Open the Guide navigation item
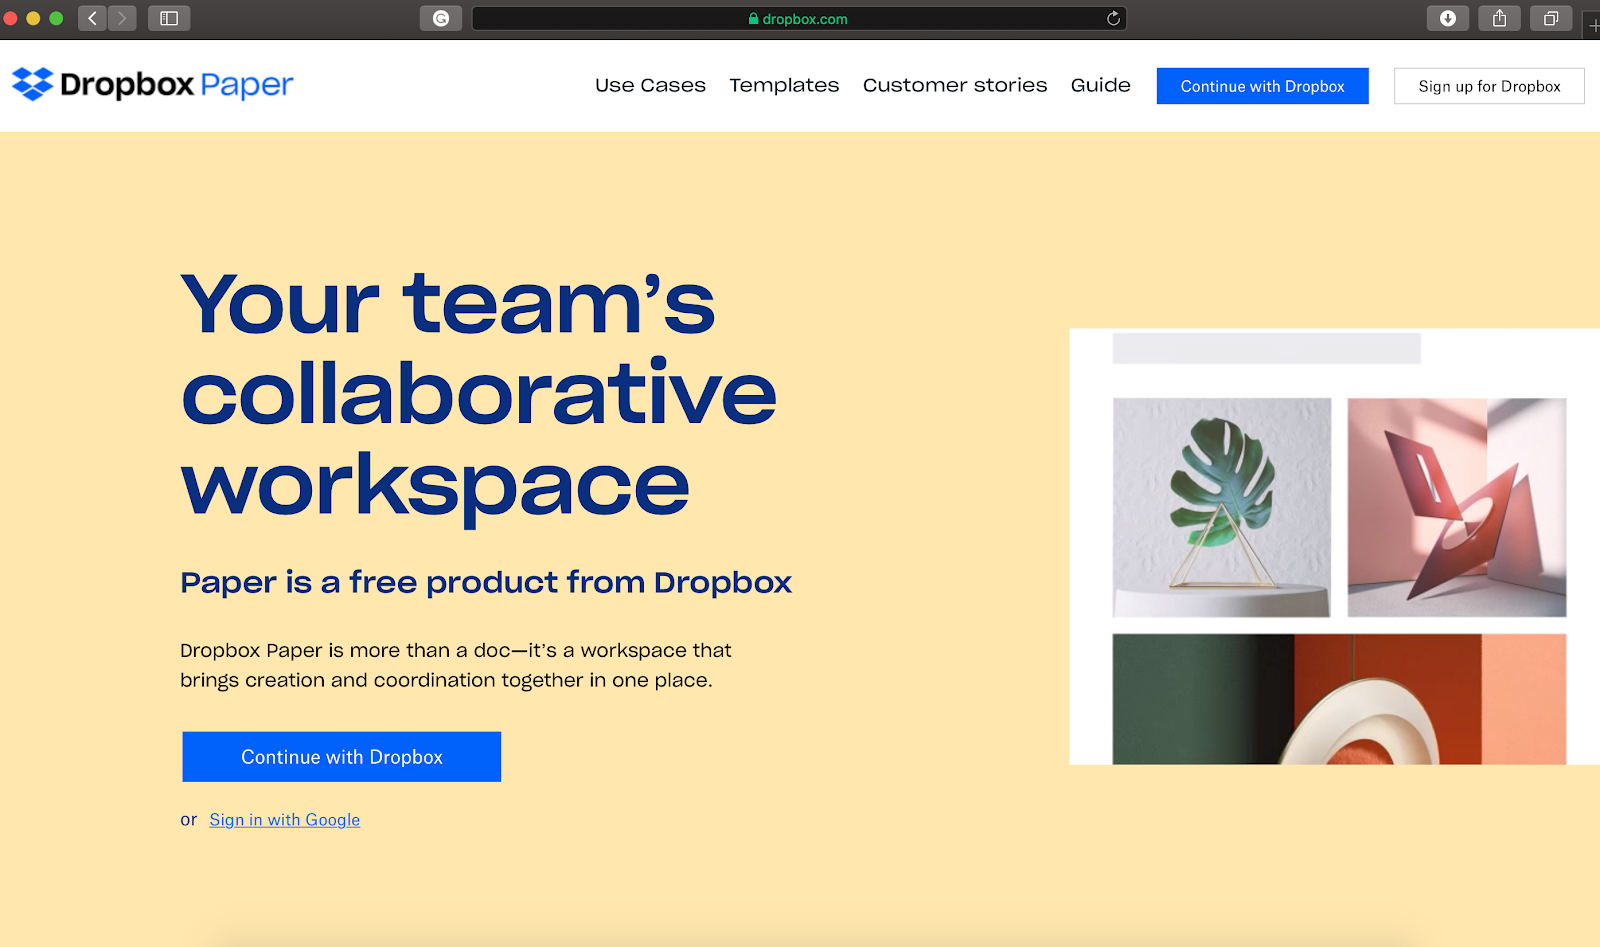Screen dimensions: 1600x947 [1100, 85]
